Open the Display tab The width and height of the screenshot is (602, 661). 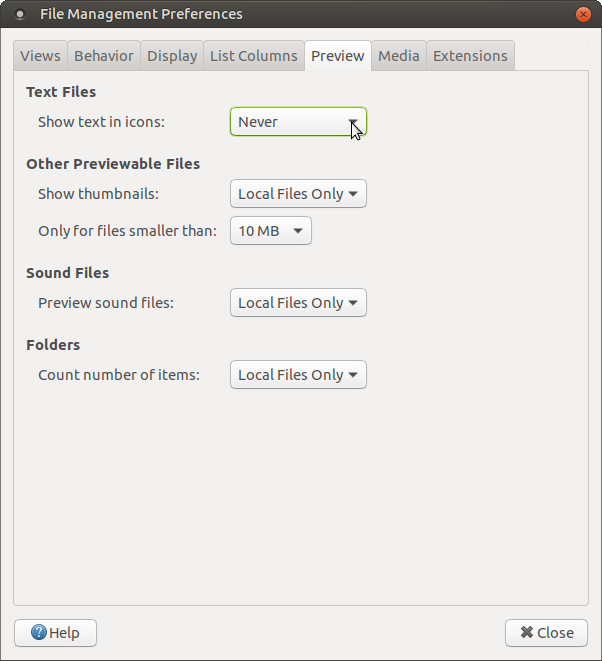click(172, 56)
